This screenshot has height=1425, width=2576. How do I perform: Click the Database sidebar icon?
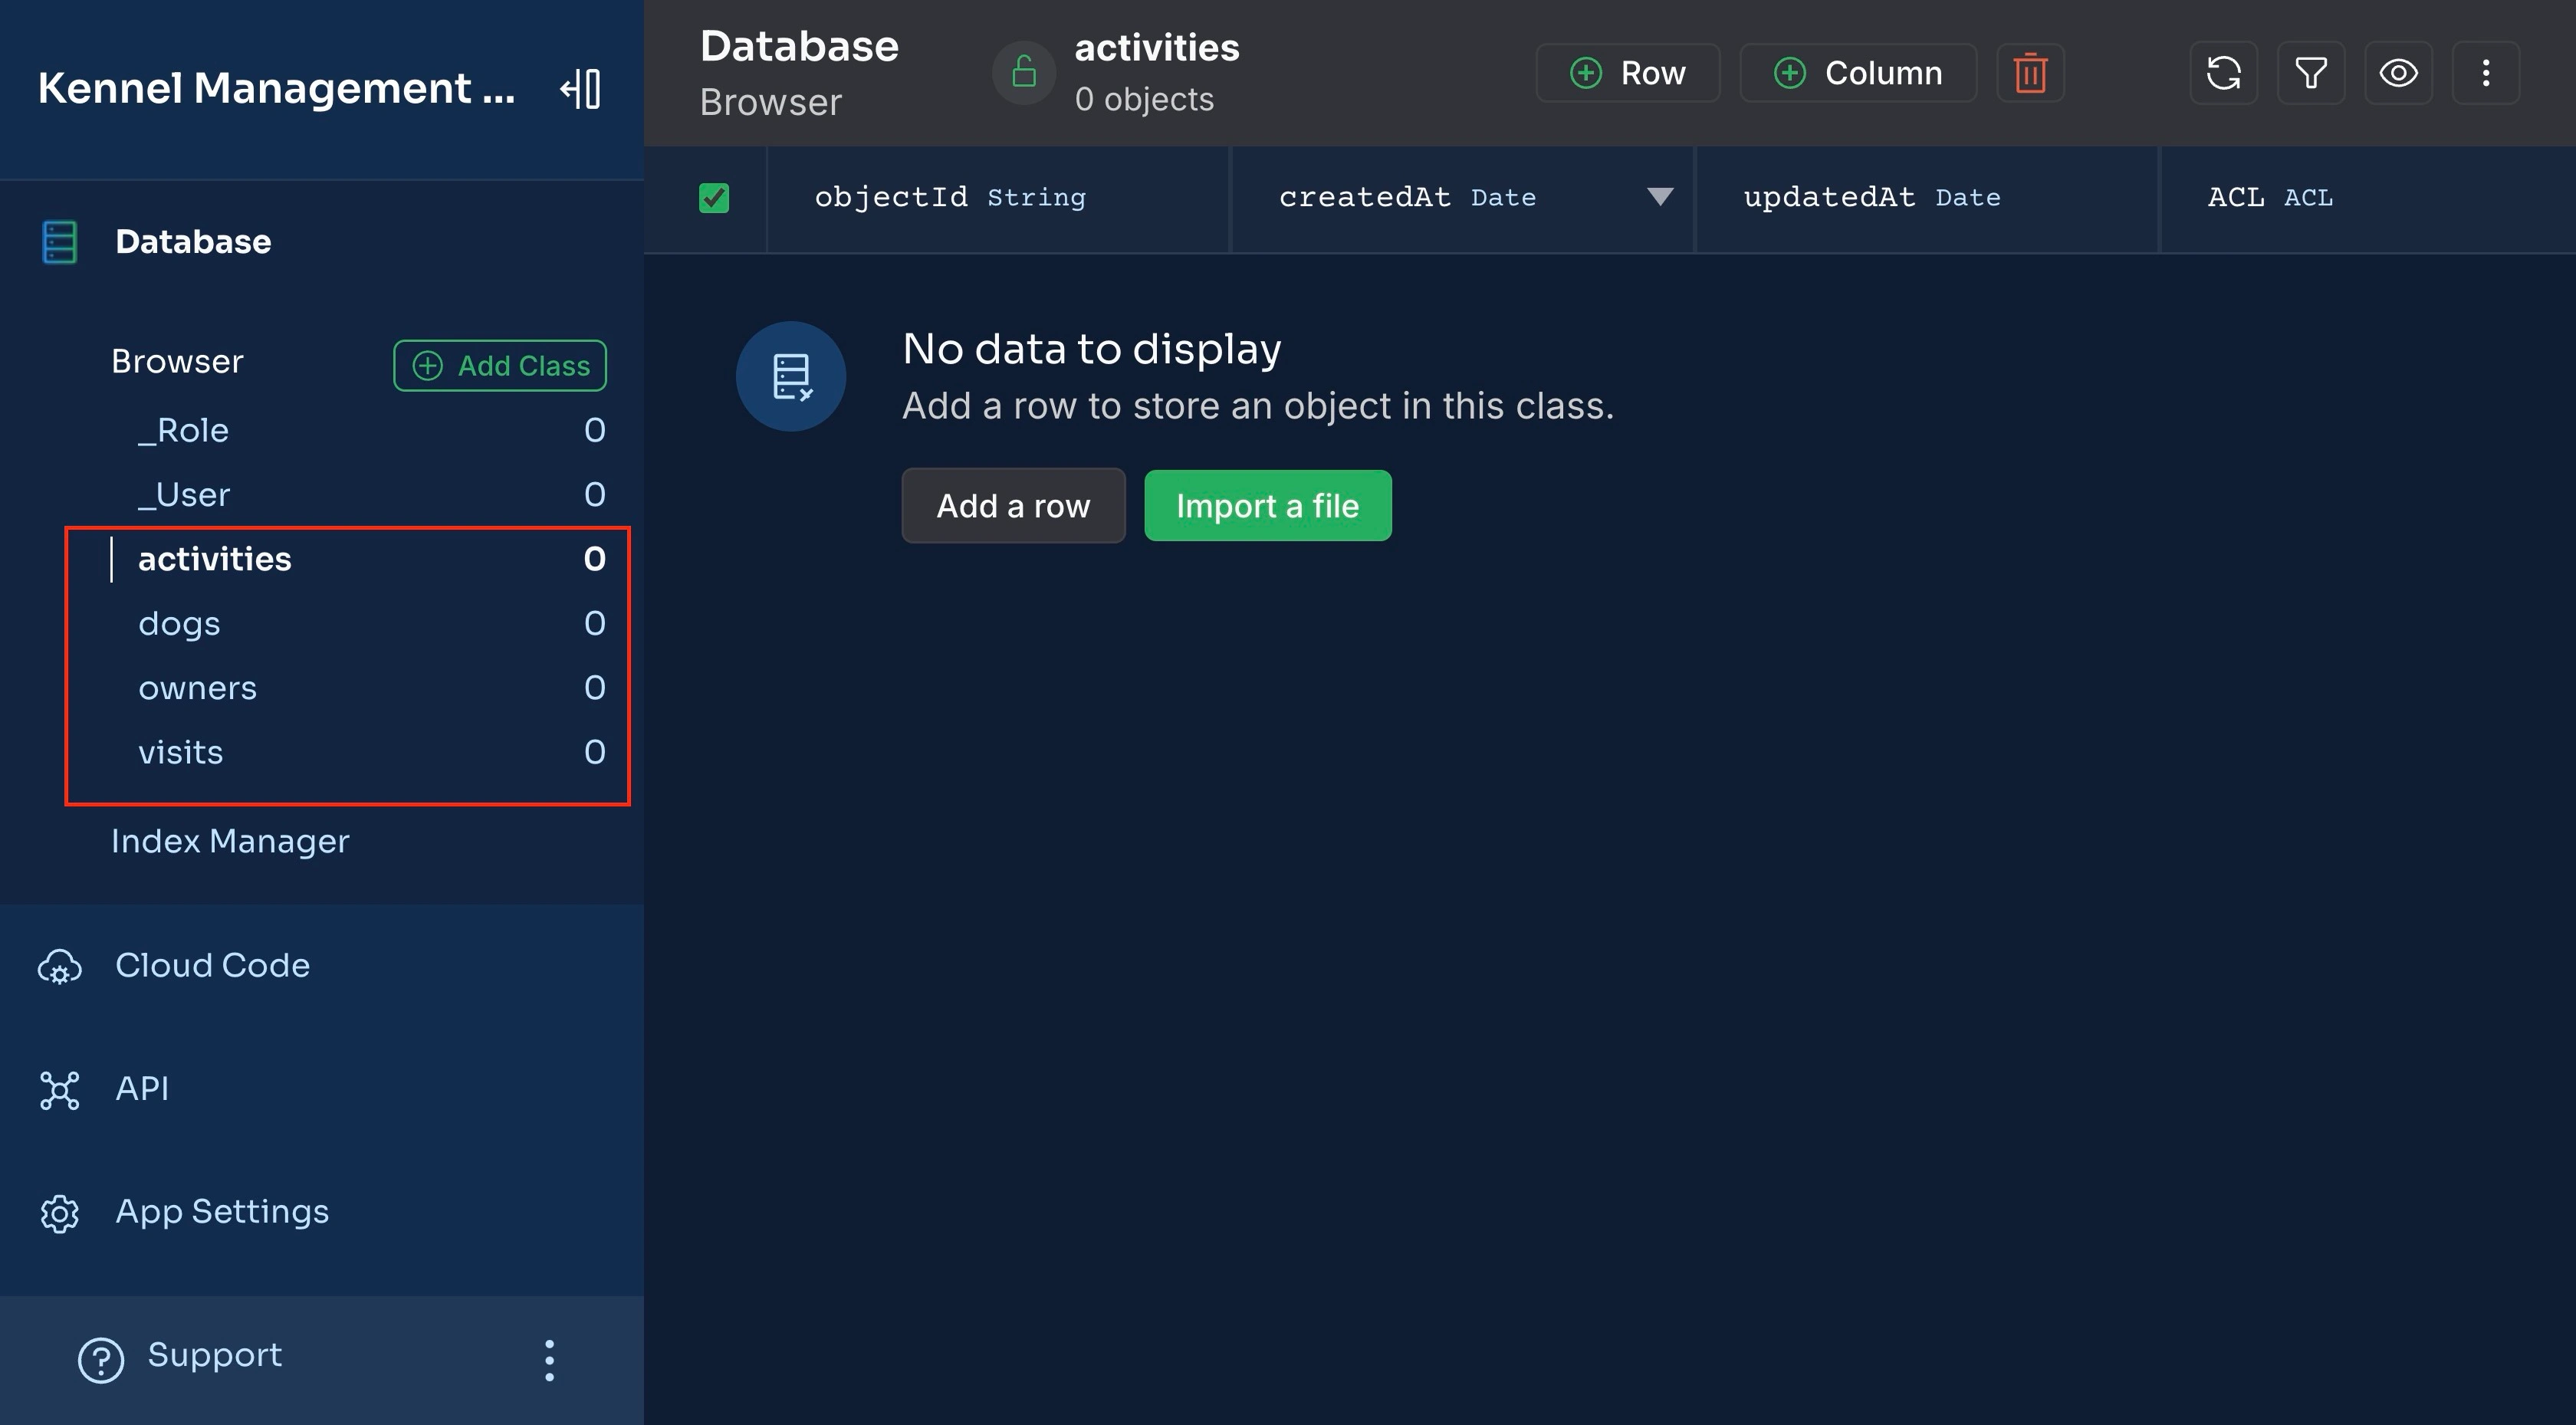click(x=60, y=241)
